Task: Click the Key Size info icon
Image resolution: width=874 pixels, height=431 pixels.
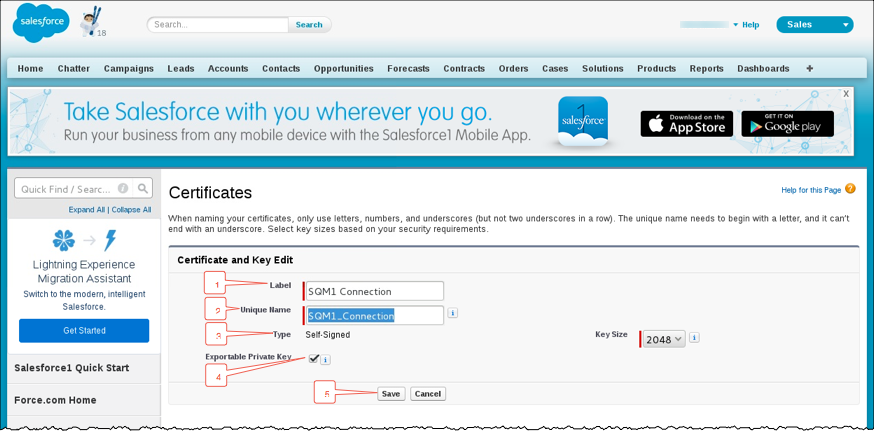Action: (x=695, y=337)
